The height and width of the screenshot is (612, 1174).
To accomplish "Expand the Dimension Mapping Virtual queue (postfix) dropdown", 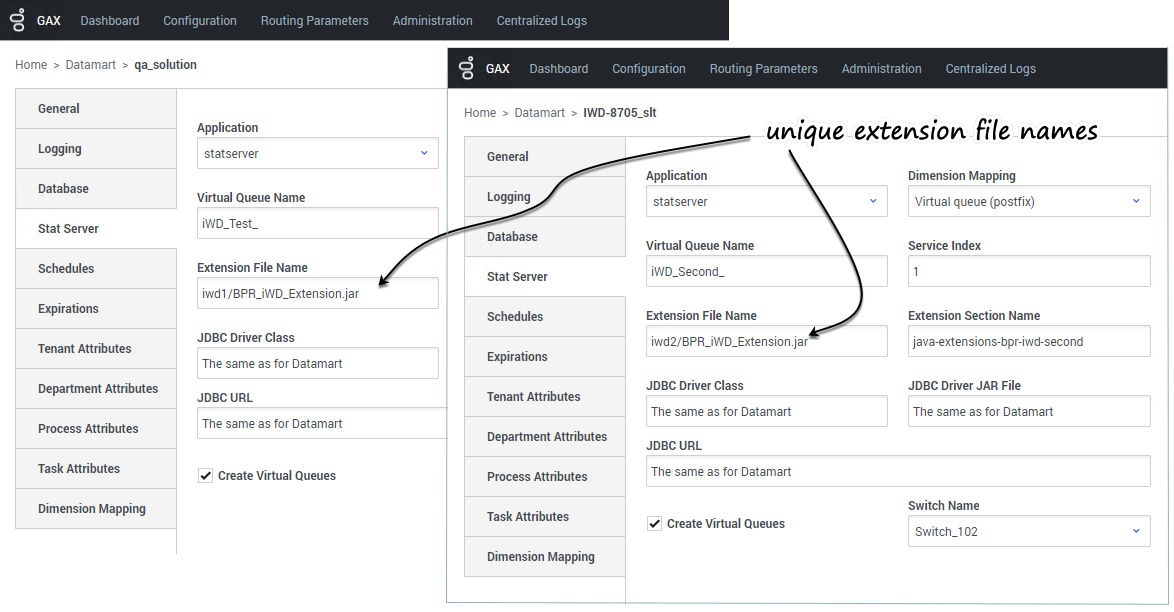I will pyautogui.click(x=1029, y=201).
